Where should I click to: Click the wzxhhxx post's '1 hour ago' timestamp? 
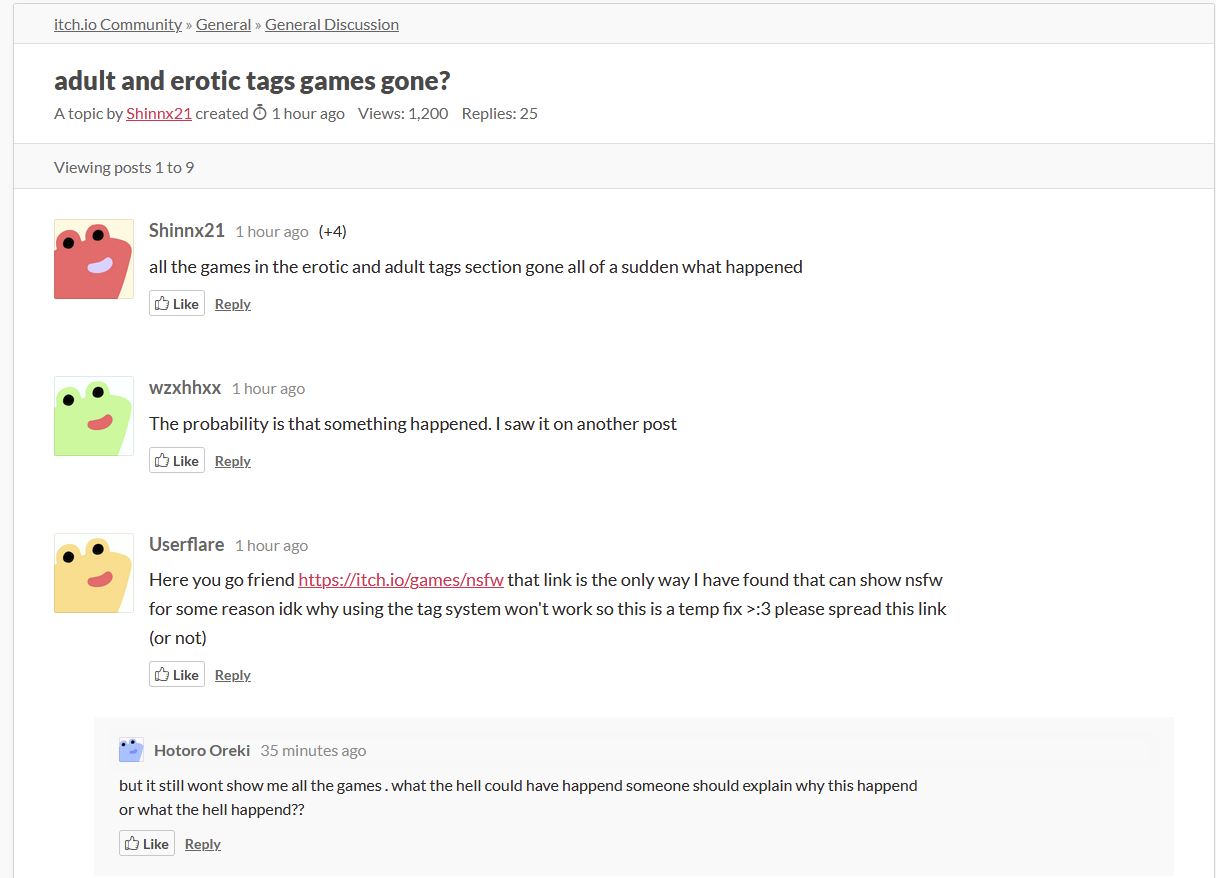(269, 388)
